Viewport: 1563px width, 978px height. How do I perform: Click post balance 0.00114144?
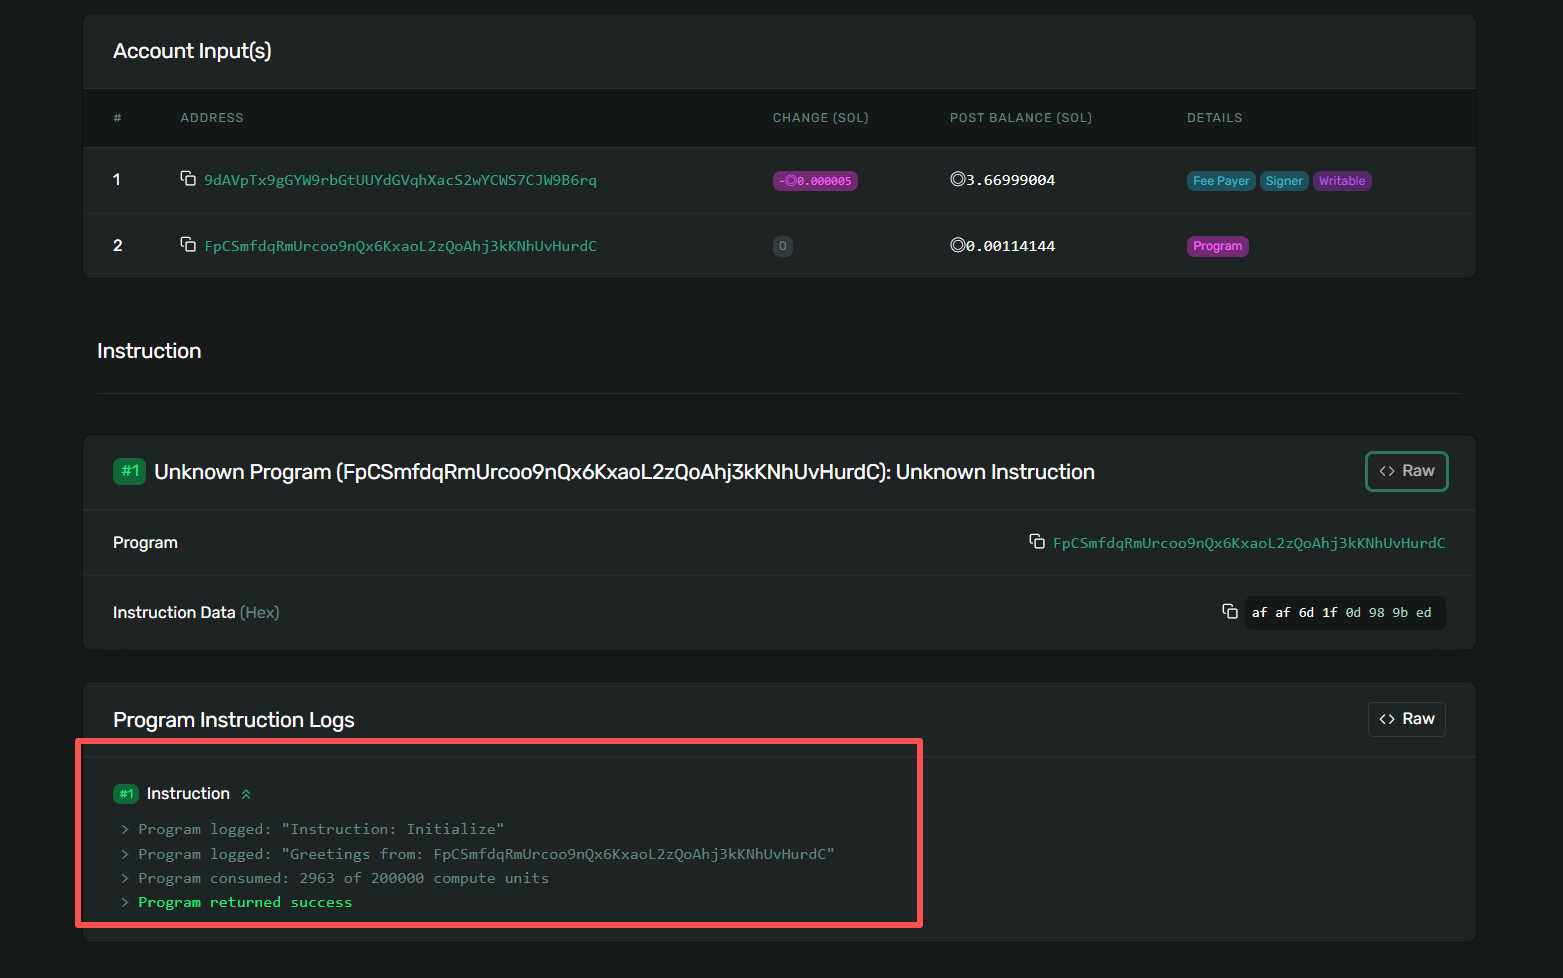[1003, 246]
